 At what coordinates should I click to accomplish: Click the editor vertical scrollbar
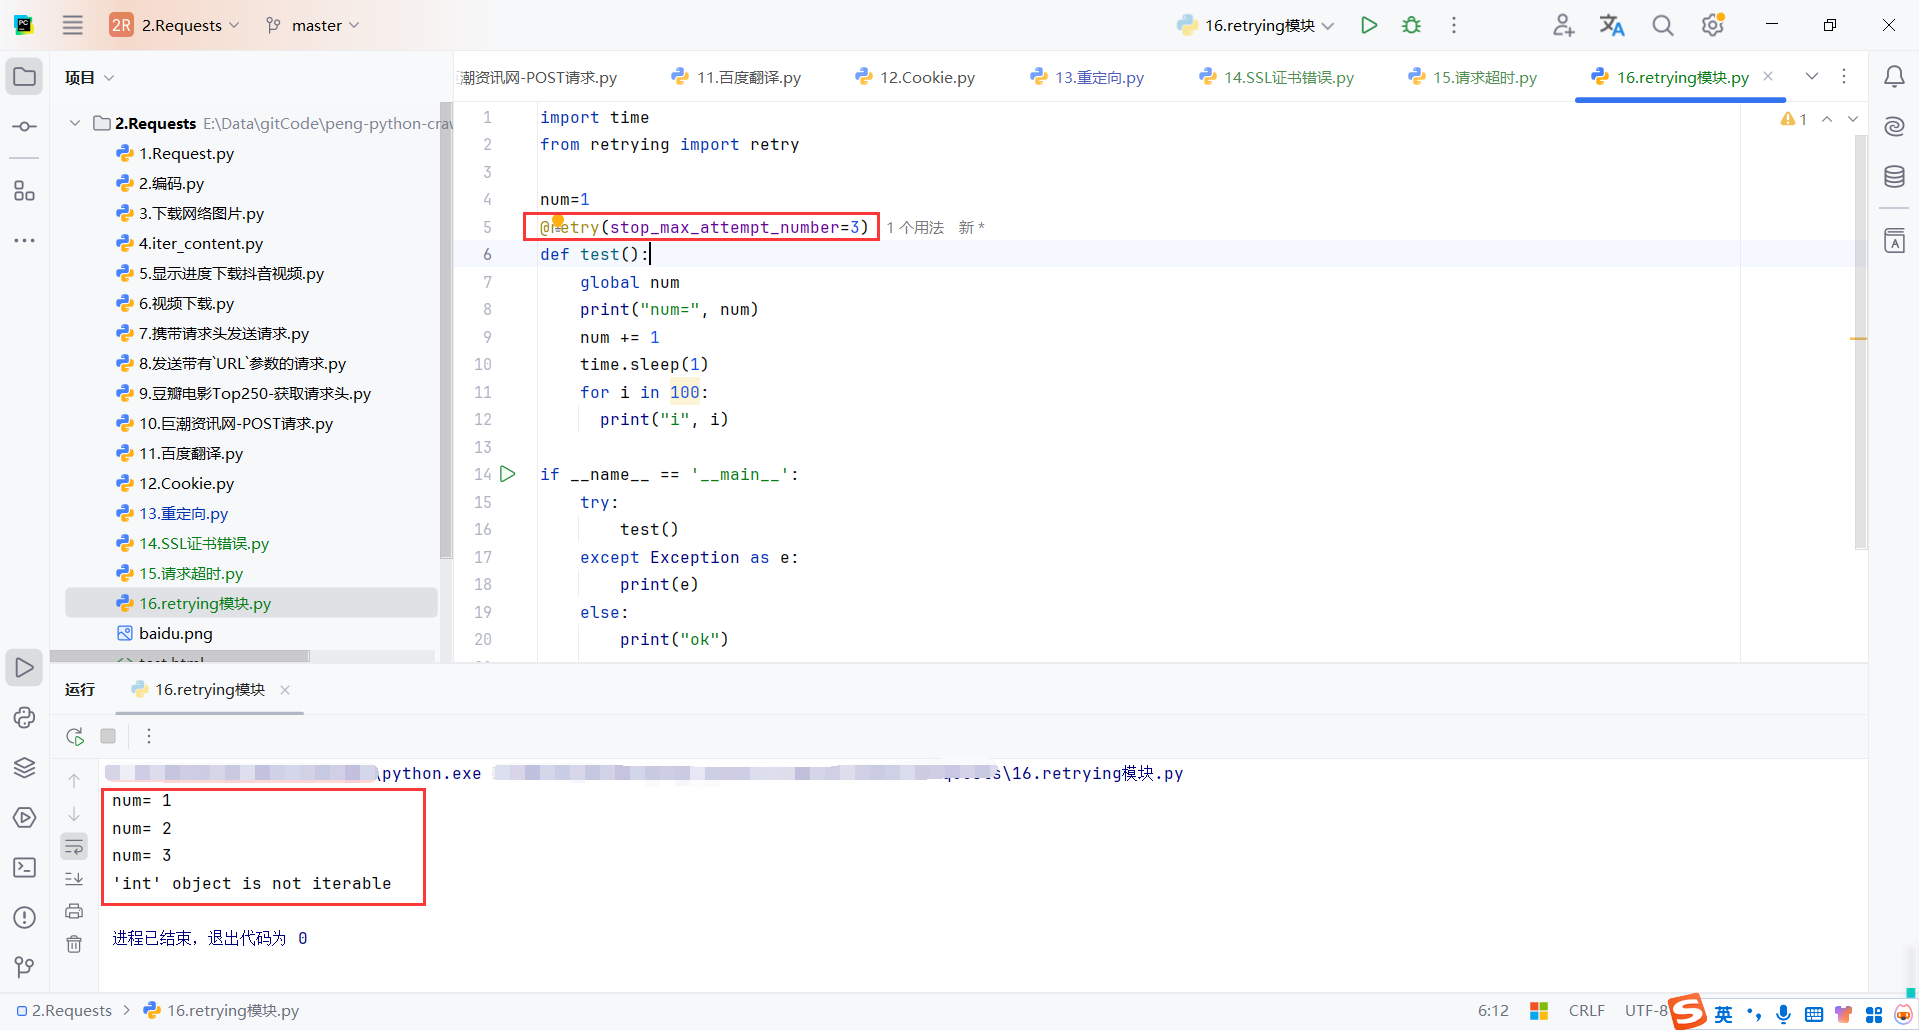[x=1860, y=342]
